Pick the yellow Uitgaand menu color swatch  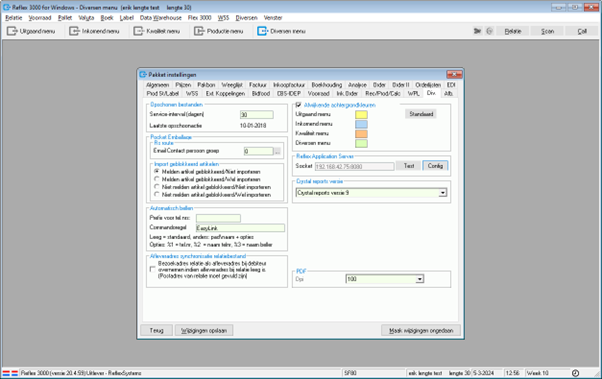(x=361, y=114)
